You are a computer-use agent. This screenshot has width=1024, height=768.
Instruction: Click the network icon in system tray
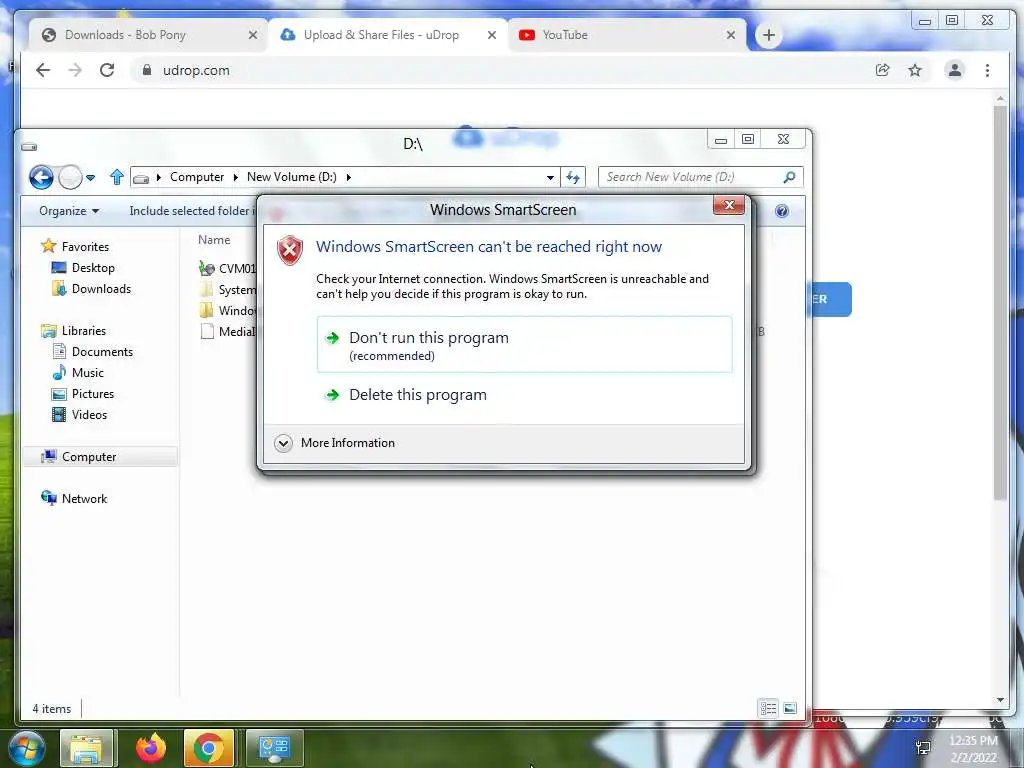(x=923, y=748)
